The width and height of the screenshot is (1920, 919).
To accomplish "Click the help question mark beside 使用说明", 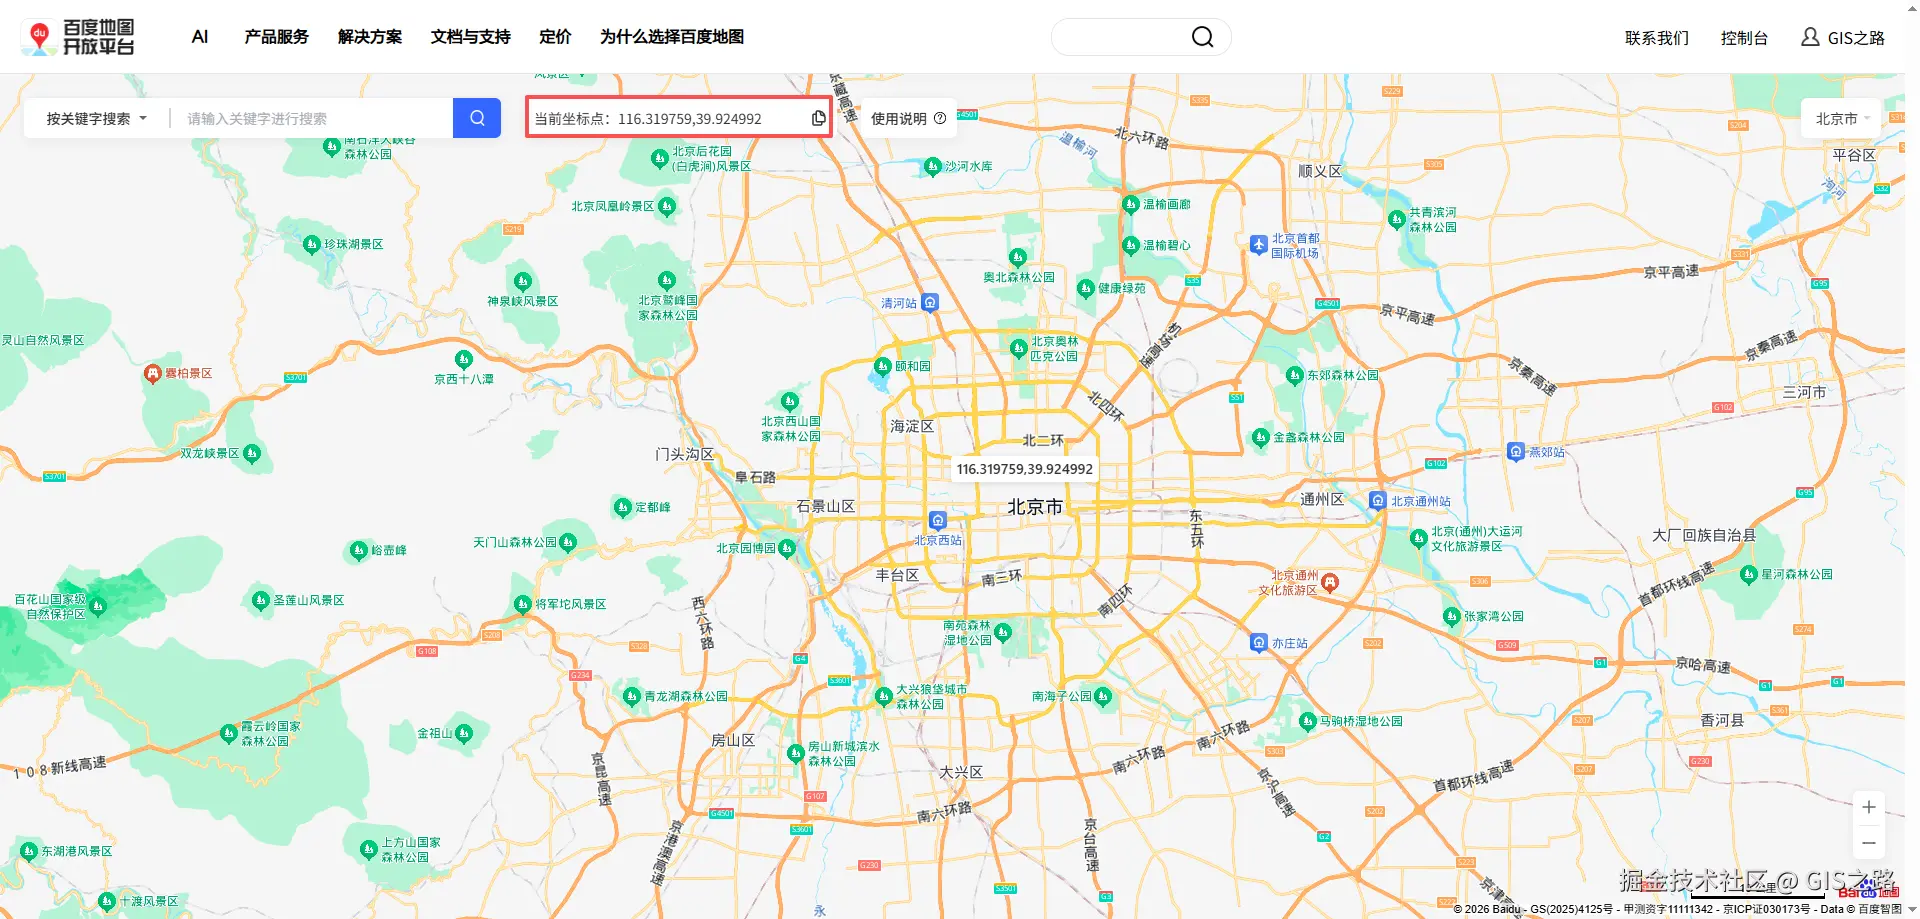I will coord(940,118).
